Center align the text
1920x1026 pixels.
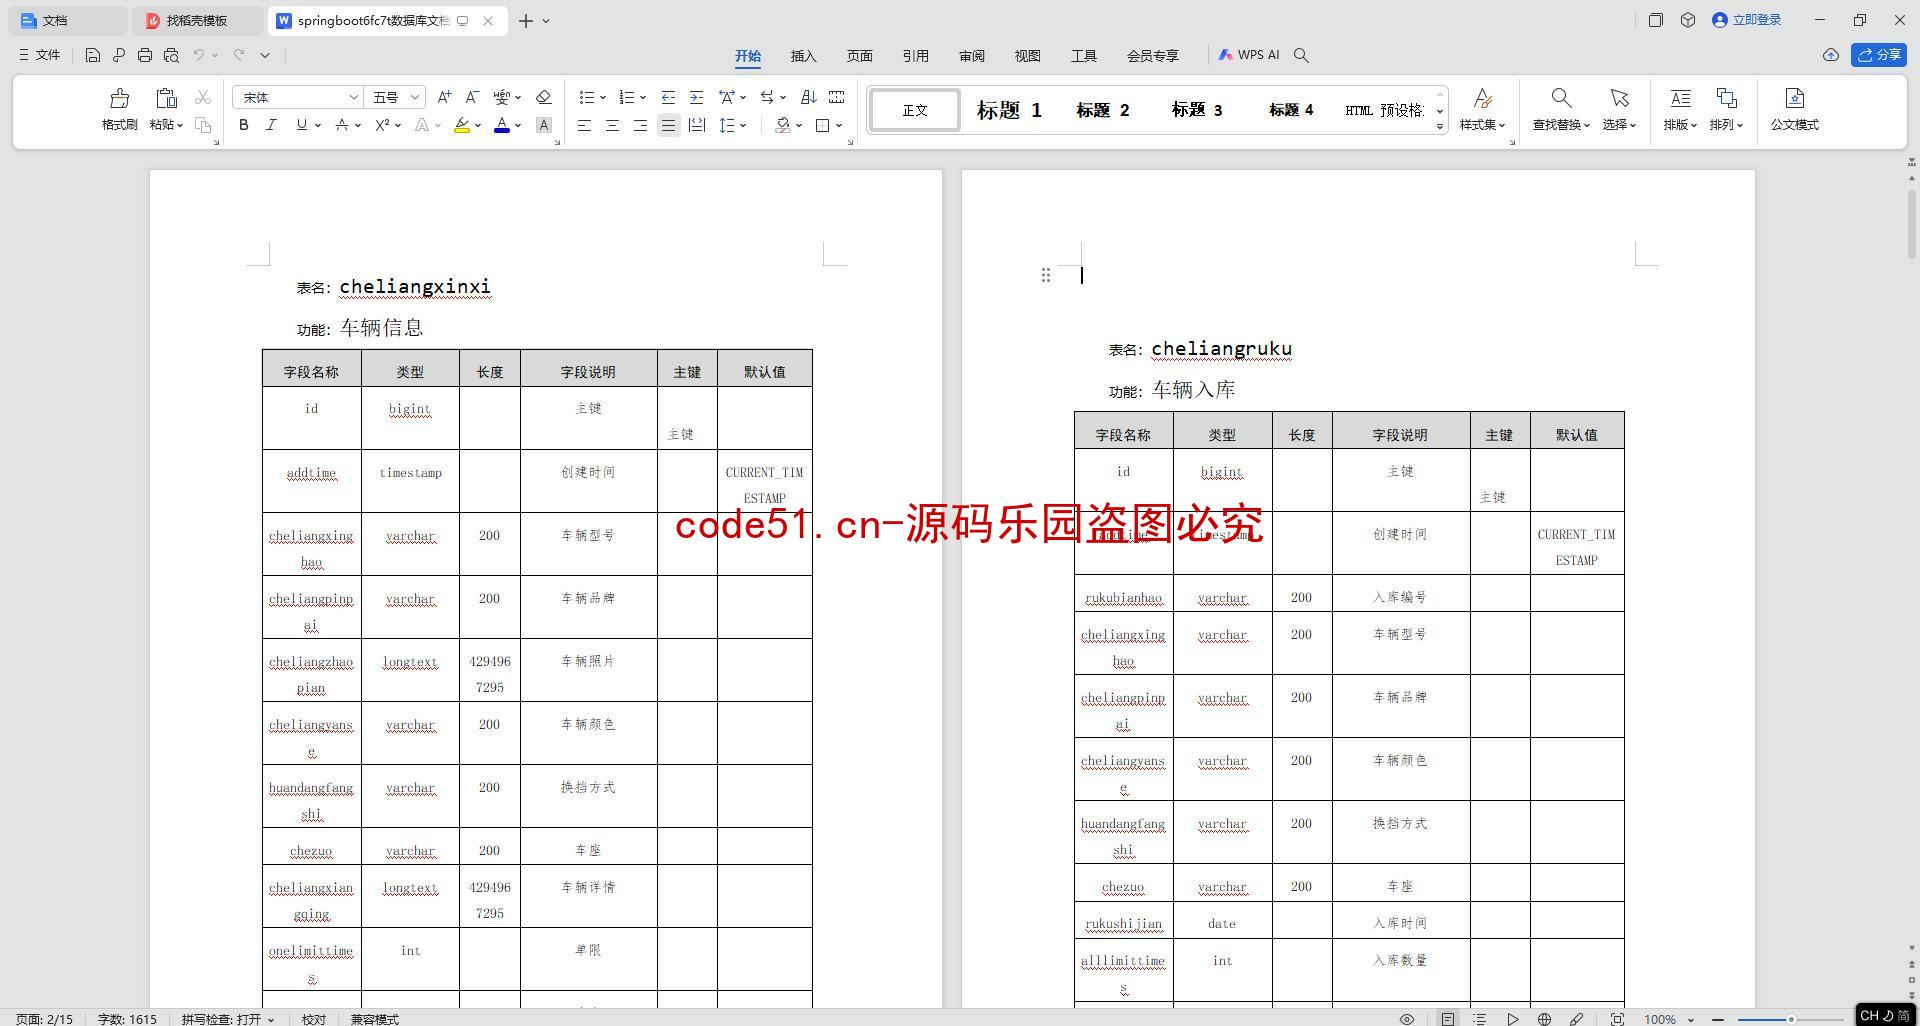[612, 125]
